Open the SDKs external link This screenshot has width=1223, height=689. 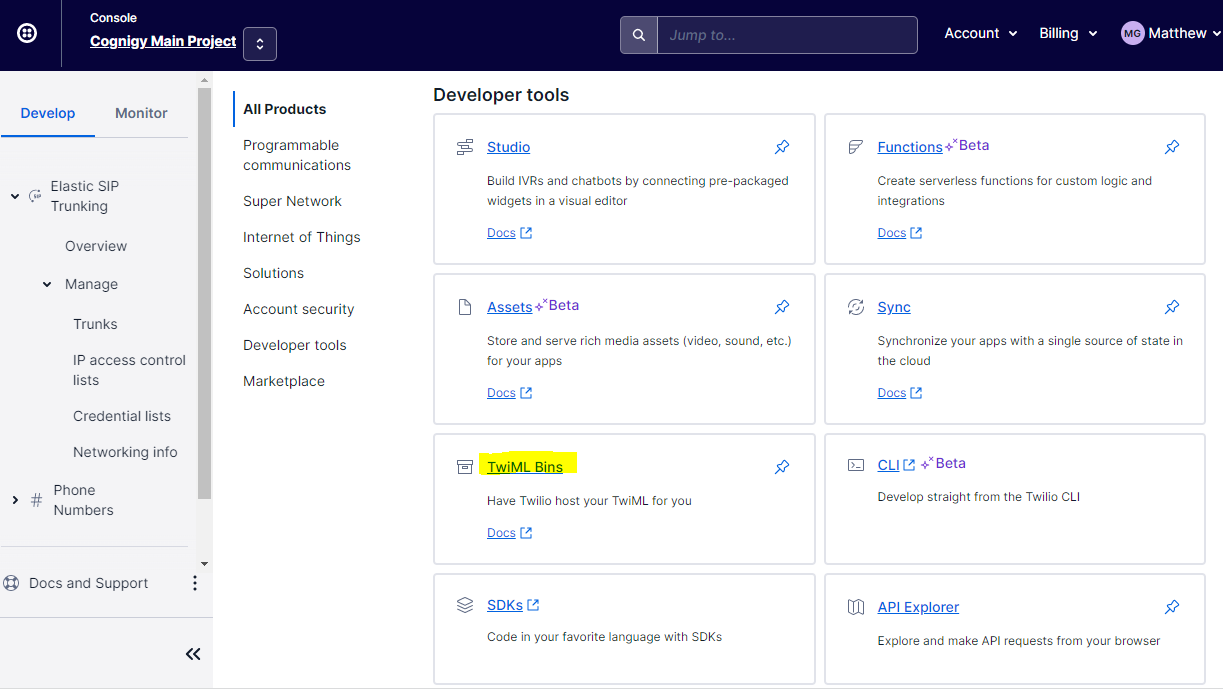click(x=513, y=605)
